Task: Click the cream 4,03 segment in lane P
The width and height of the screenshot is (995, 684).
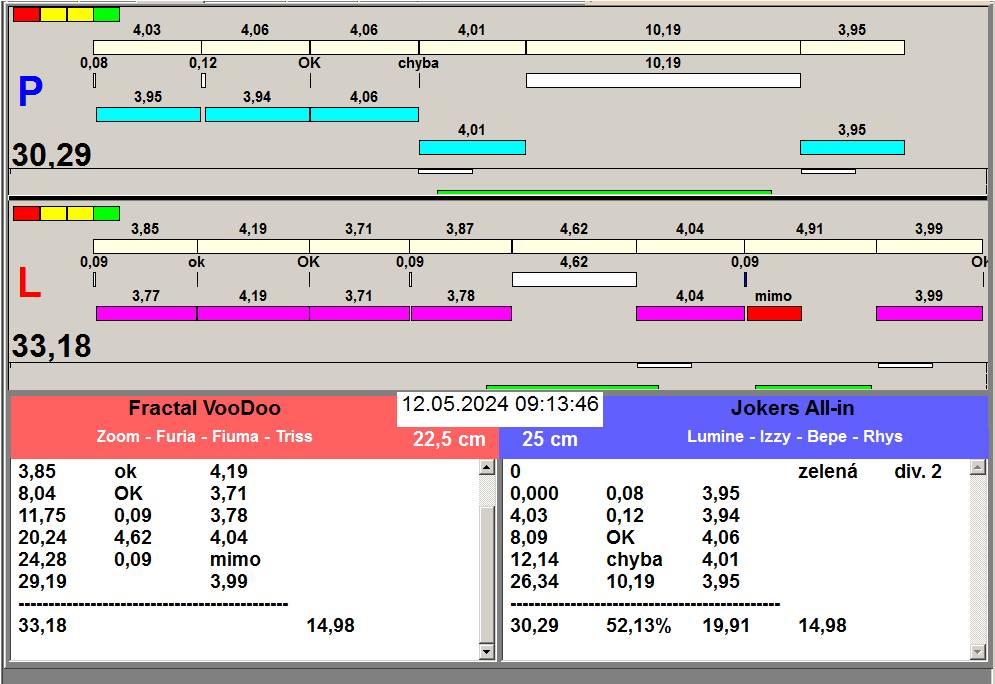Action: click(147, 48)
